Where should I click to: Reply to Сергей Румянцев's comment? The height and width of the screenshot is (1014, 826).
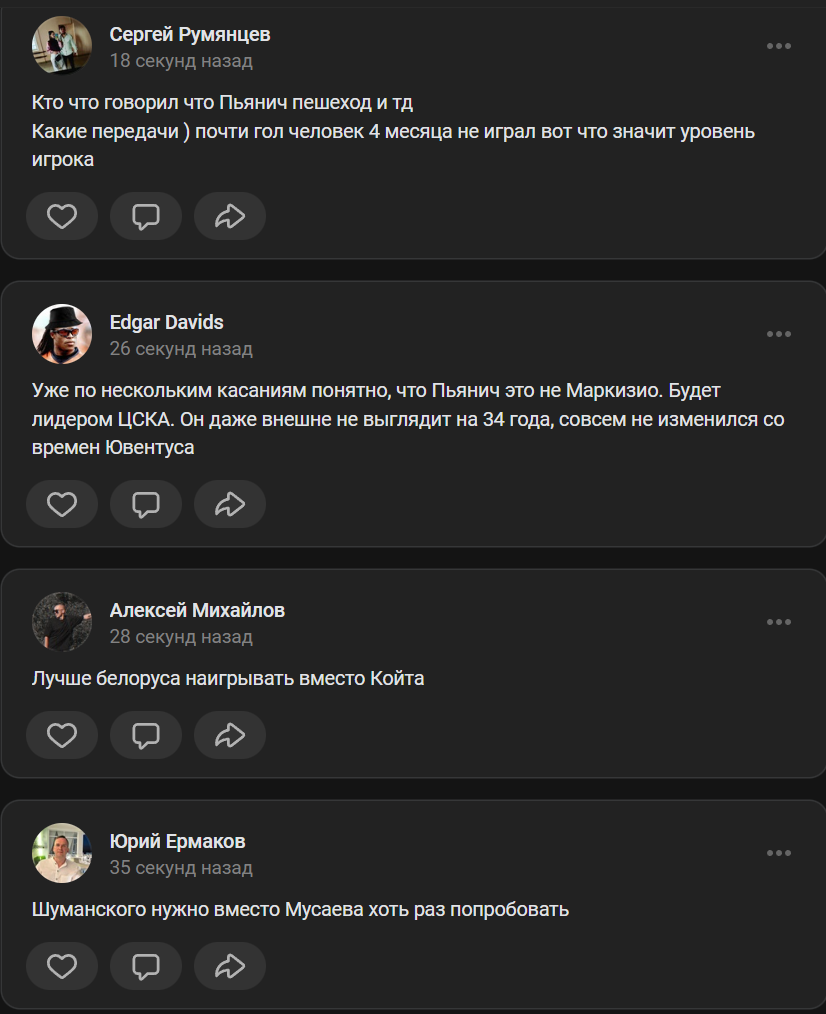pyautogui.click(x=146, y=216)
